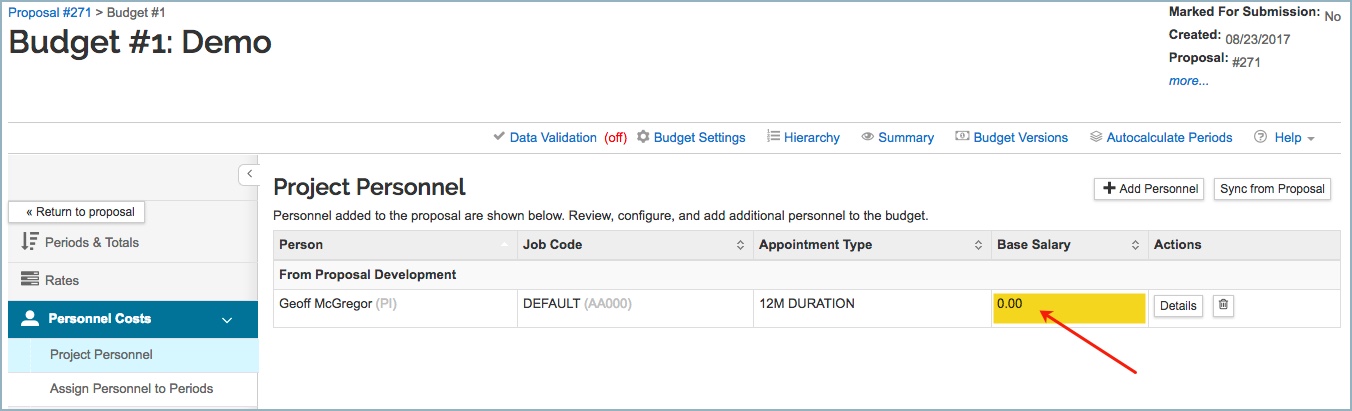Screen dimensions: 1352x411
Task: Open Budget Versions
Action: point(1011,138)
